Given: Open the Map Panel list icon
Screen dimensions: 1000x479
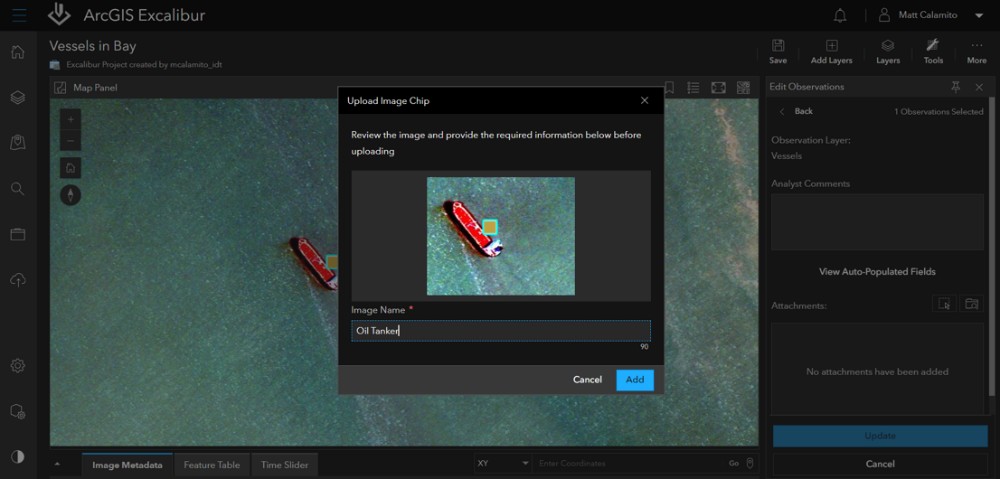Looking at the screenshot, I should [x=693, y=87].
